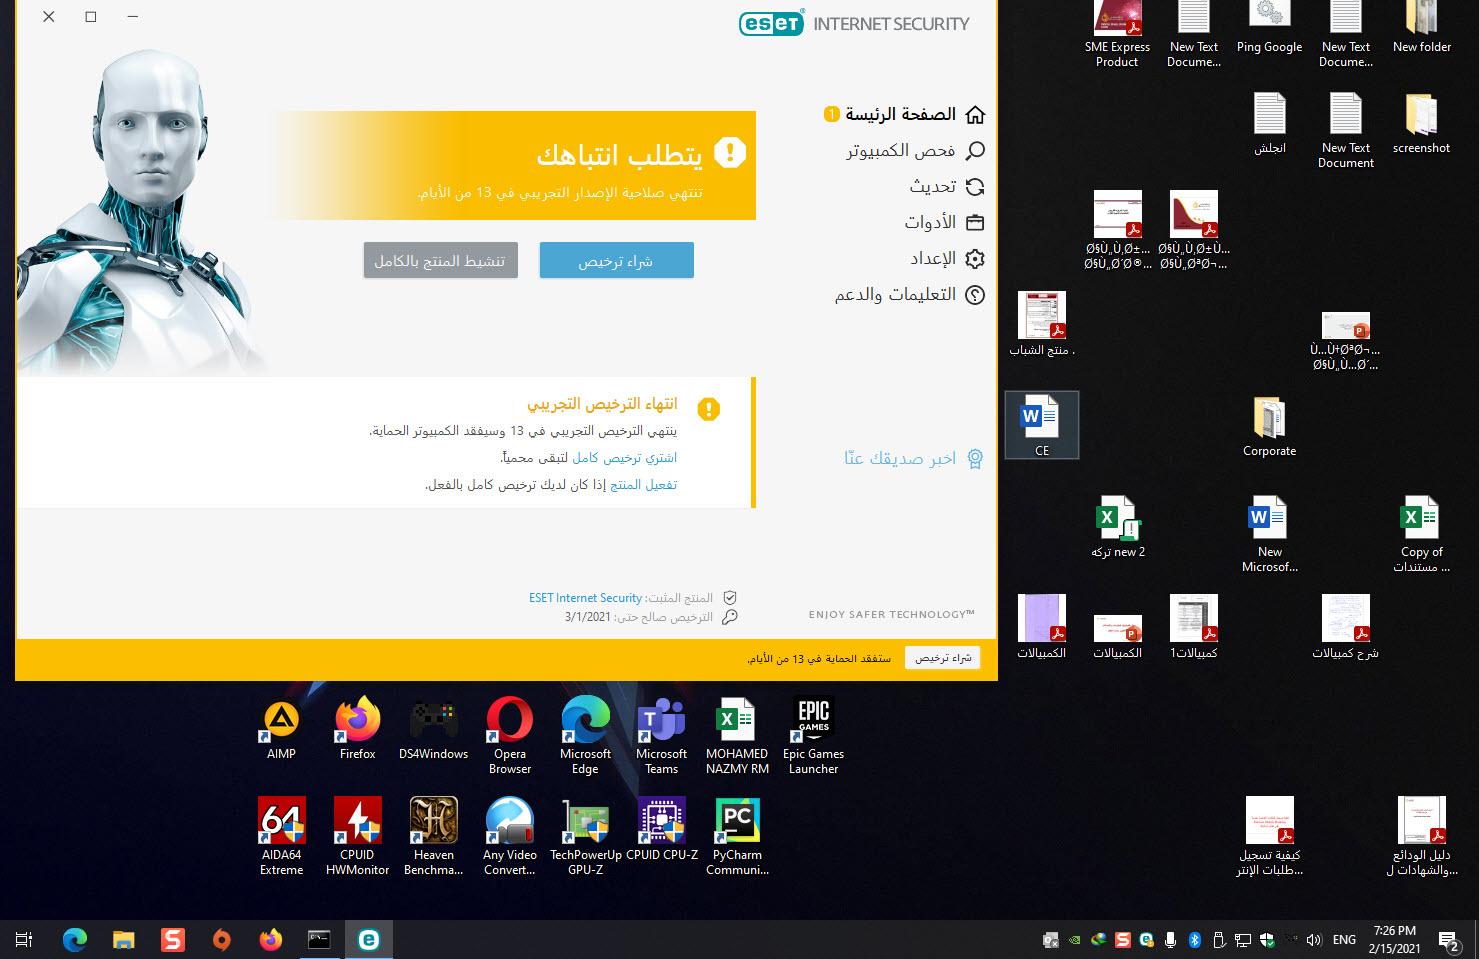
Task: Click the microphone tray icon
Action: (x=1170, y=940)
